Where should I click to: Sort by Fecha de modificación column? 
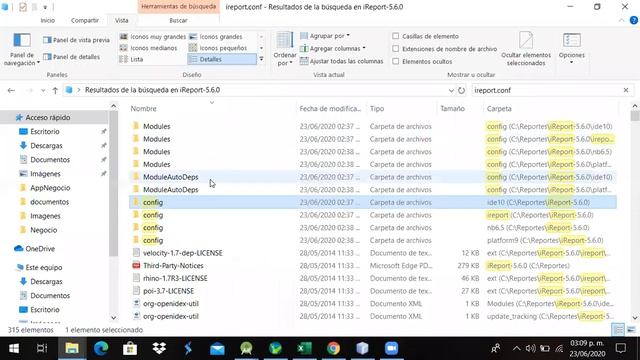pyautogui.click(x=330, y=109)
